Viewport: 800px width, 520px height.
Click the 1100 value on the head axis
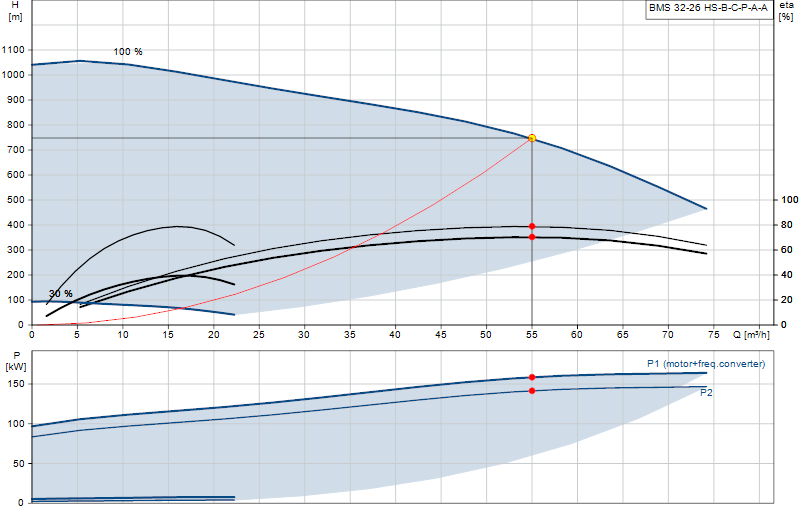click(x=13, y=49)
